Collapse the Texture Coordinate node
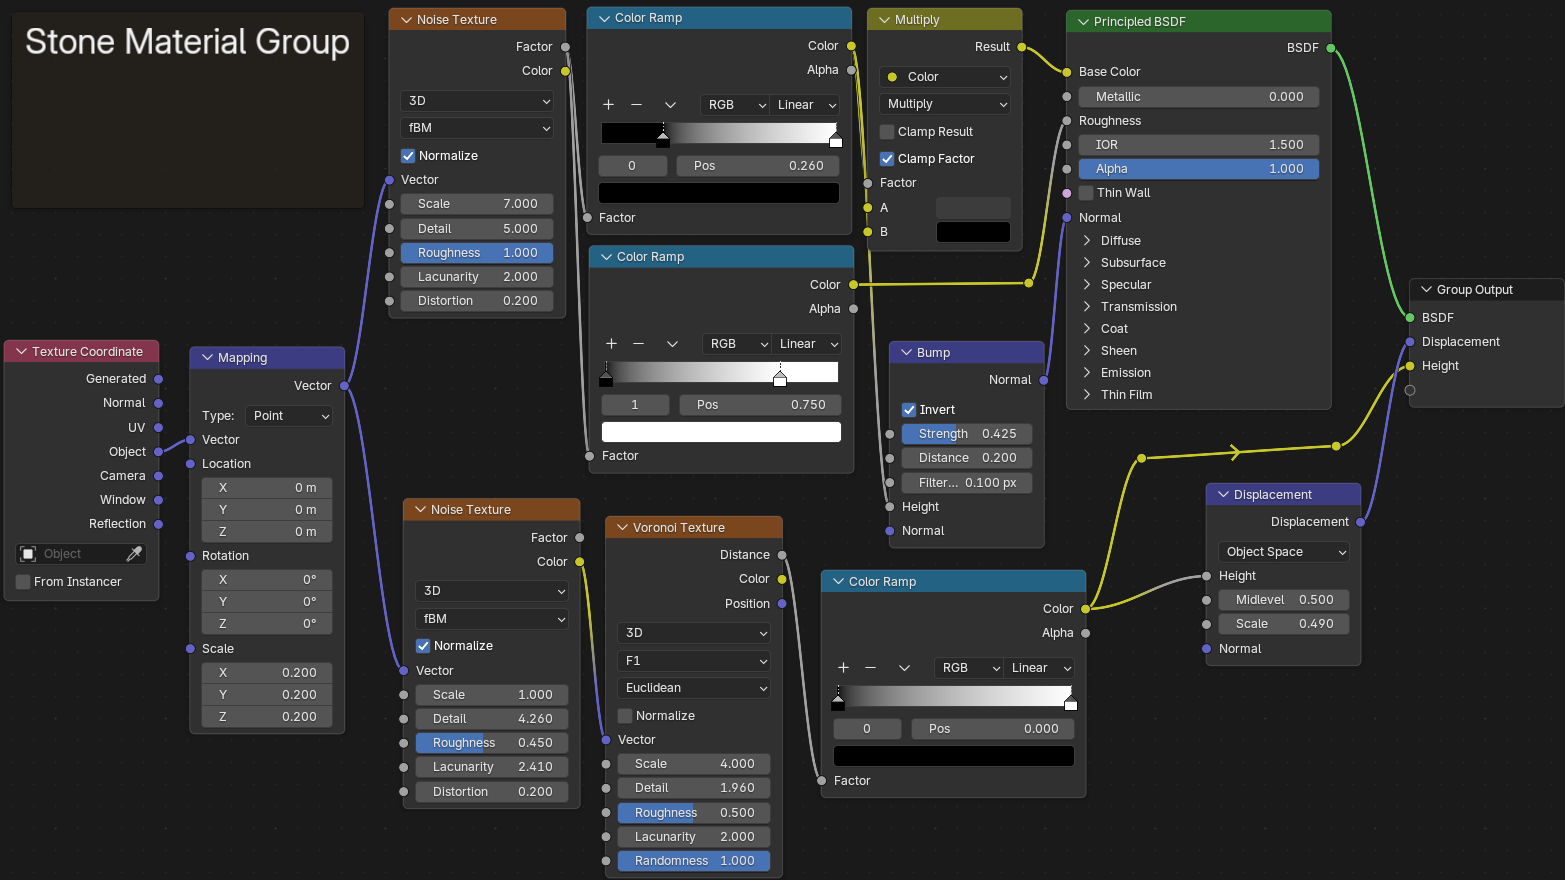 (21, 352)
